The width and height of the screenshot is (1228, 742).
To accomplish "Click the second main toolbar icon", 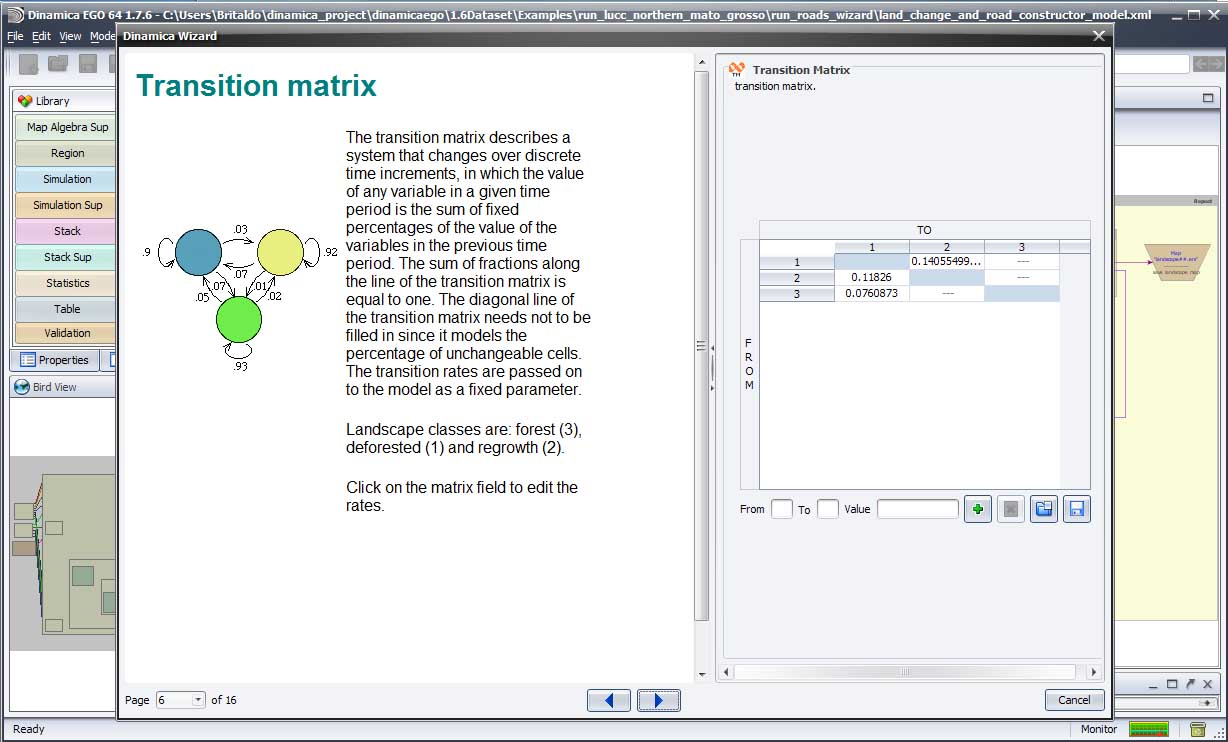I will point(58,64).
